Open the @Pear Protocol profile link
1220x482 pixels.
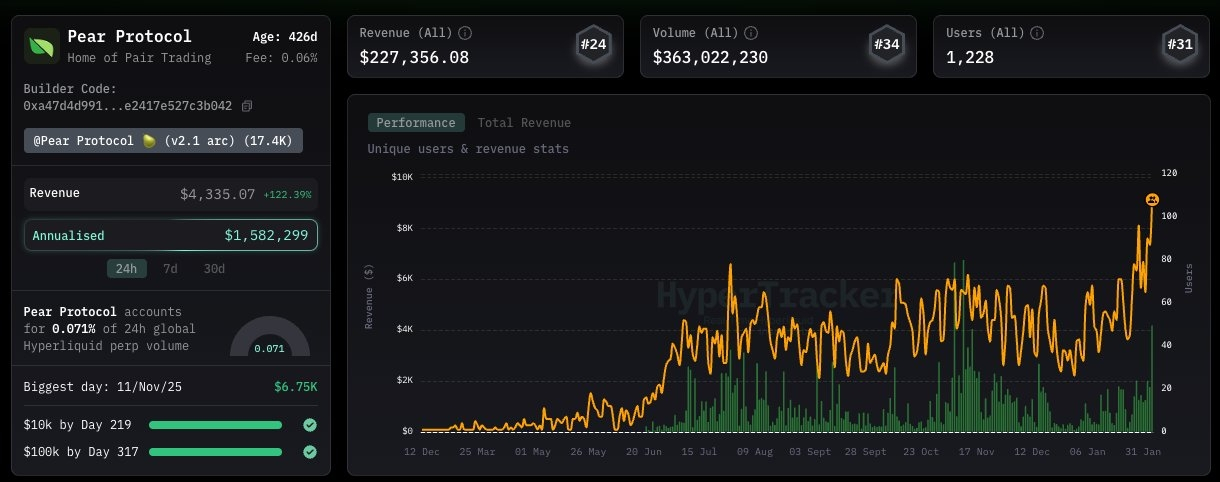coord(163,141)
